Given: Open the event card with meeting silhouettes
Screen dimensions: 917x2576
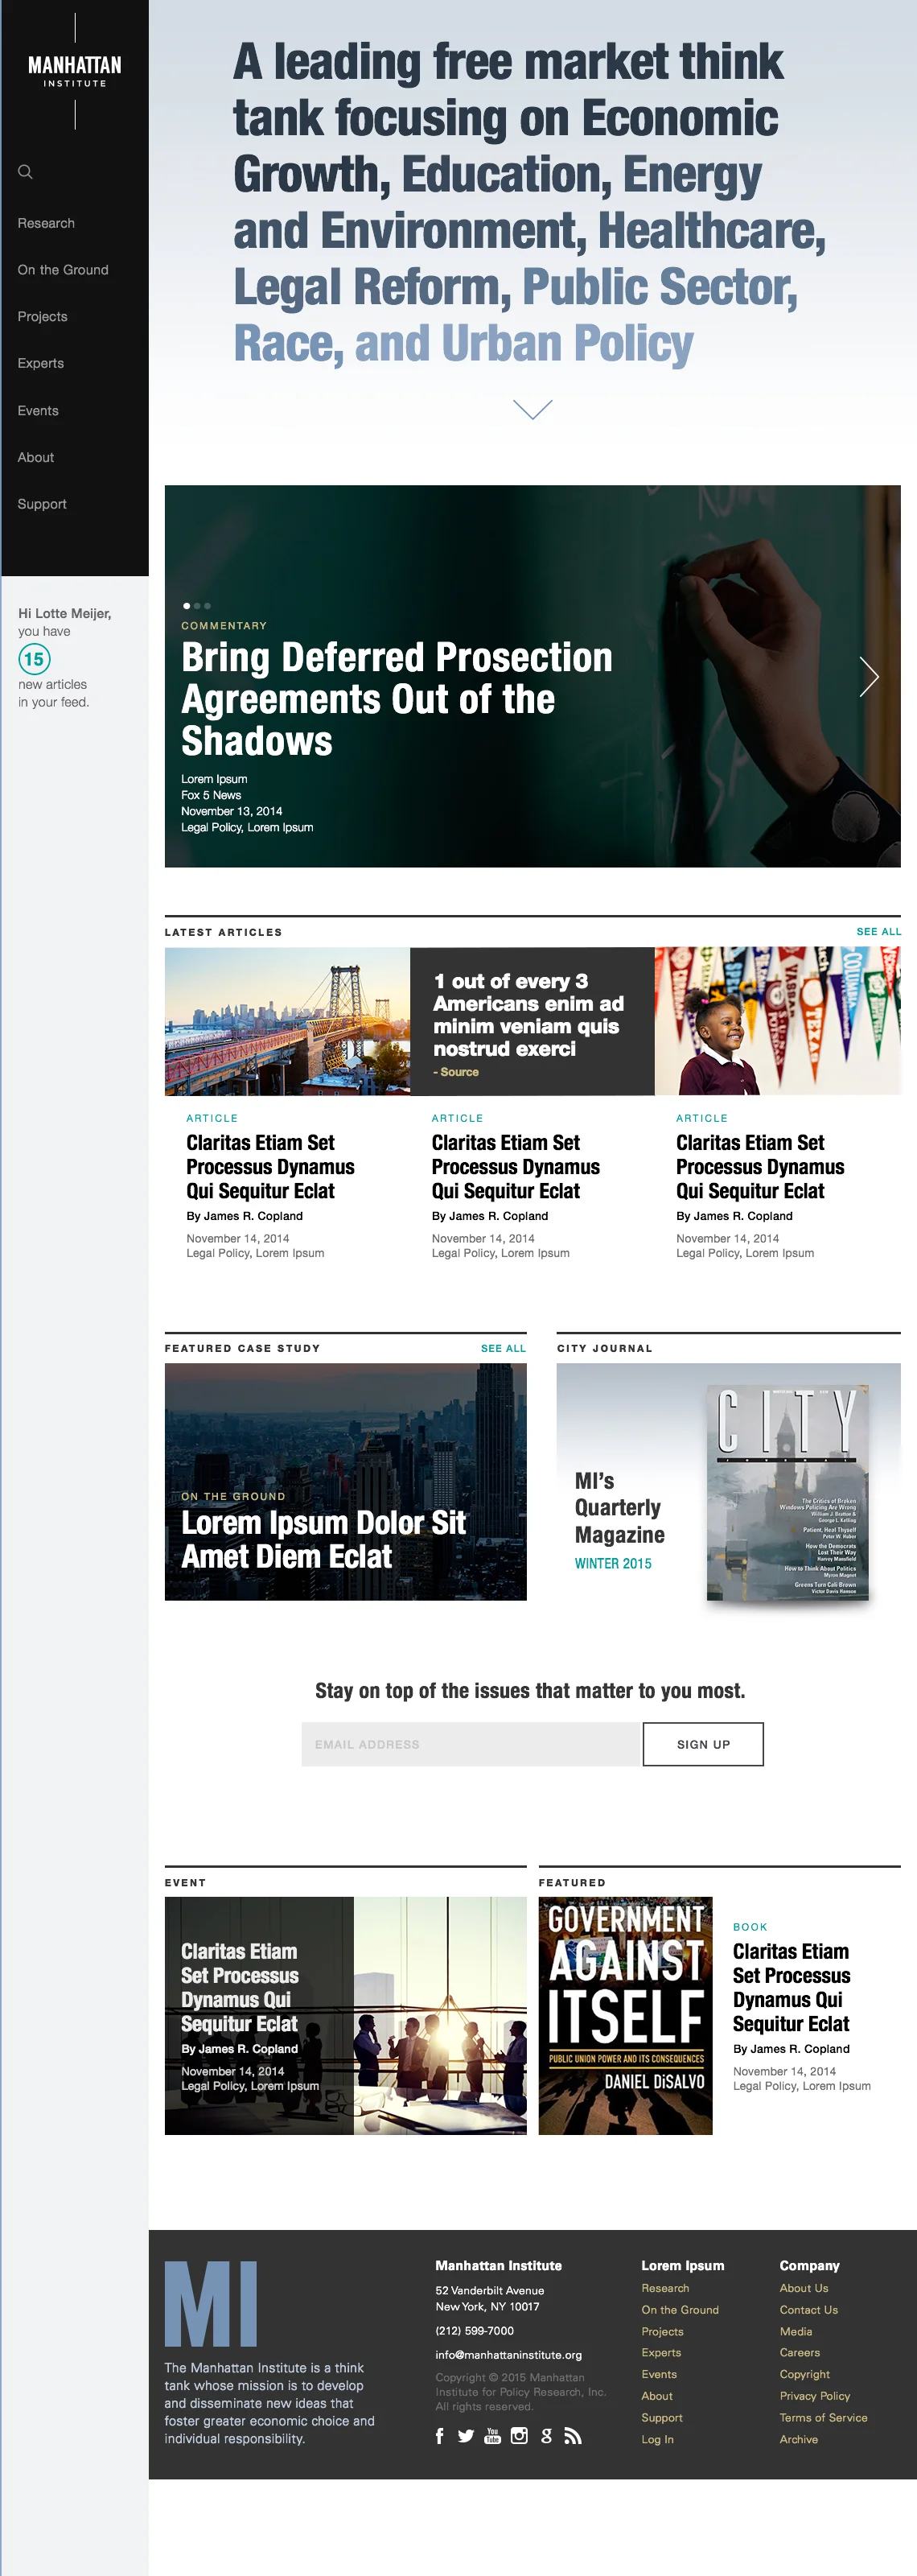Looking at the screenshot, I should click(x=346, y=2015).
